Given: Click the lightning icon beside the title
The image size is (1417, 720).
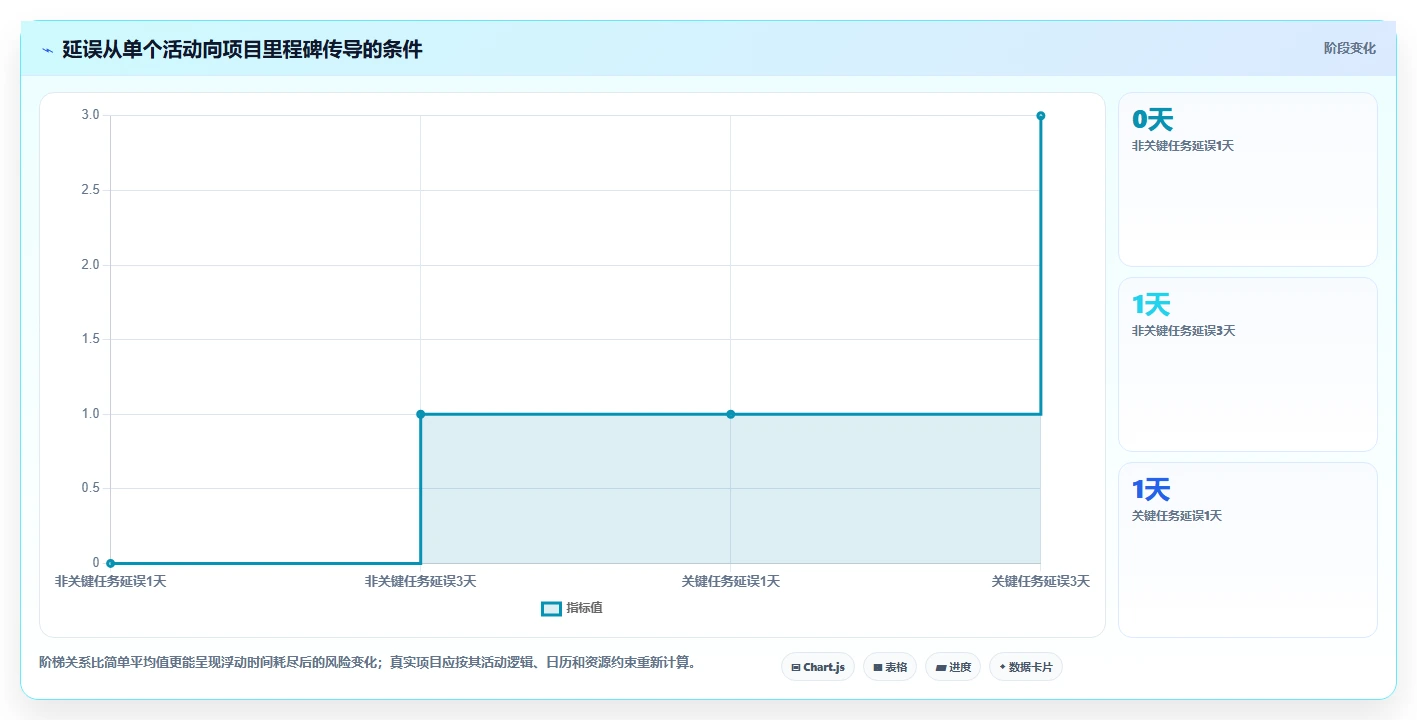Looking at the screenshot, I should click(x=47, y=50).
